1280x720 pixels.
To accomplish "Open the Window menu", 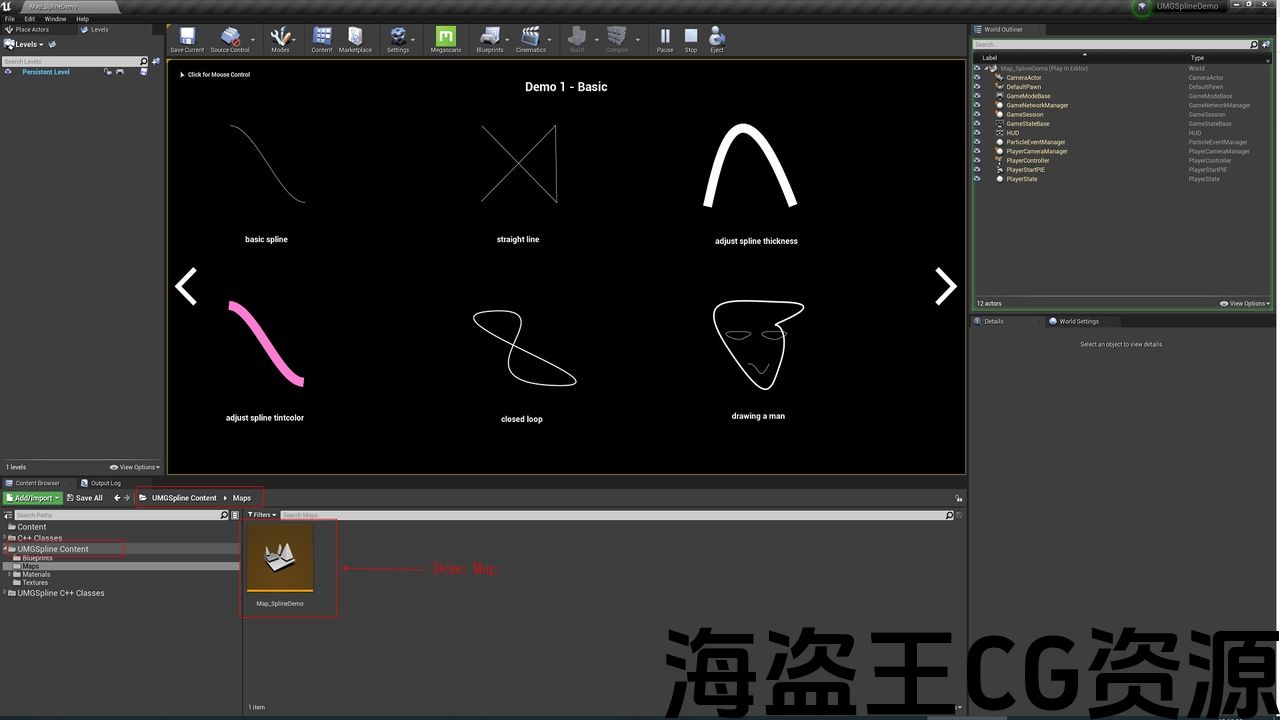I will tap(55, 19).
